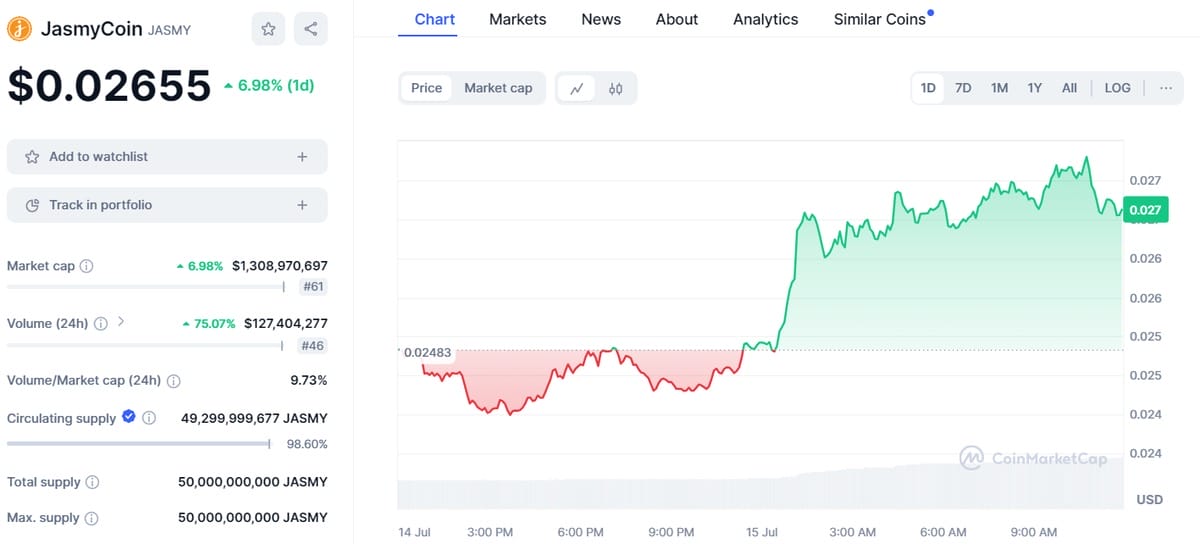1200x544 pixels.
Task: Click the 9.73% volume ratio value
Action: tap(309, 381)
